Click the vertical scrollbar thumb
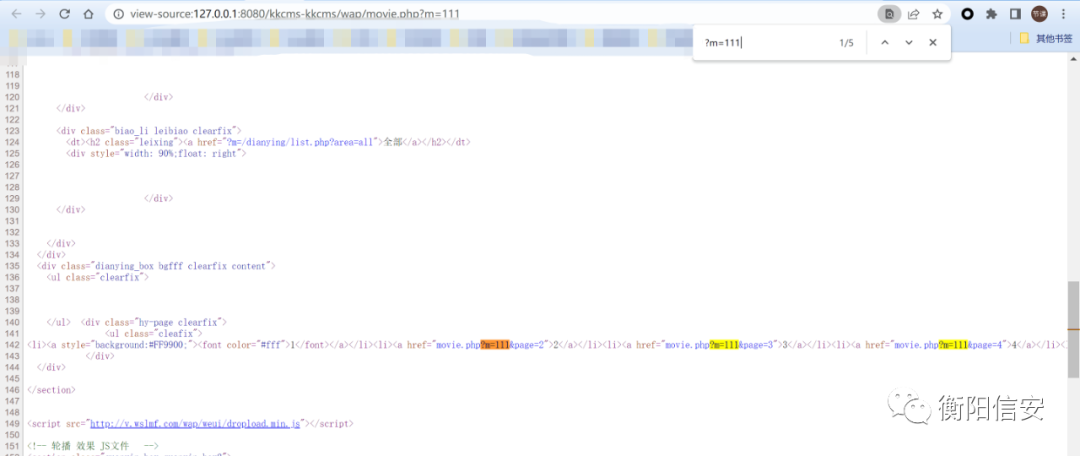This screenshot has height=456, width=1080. (1074, 329)
